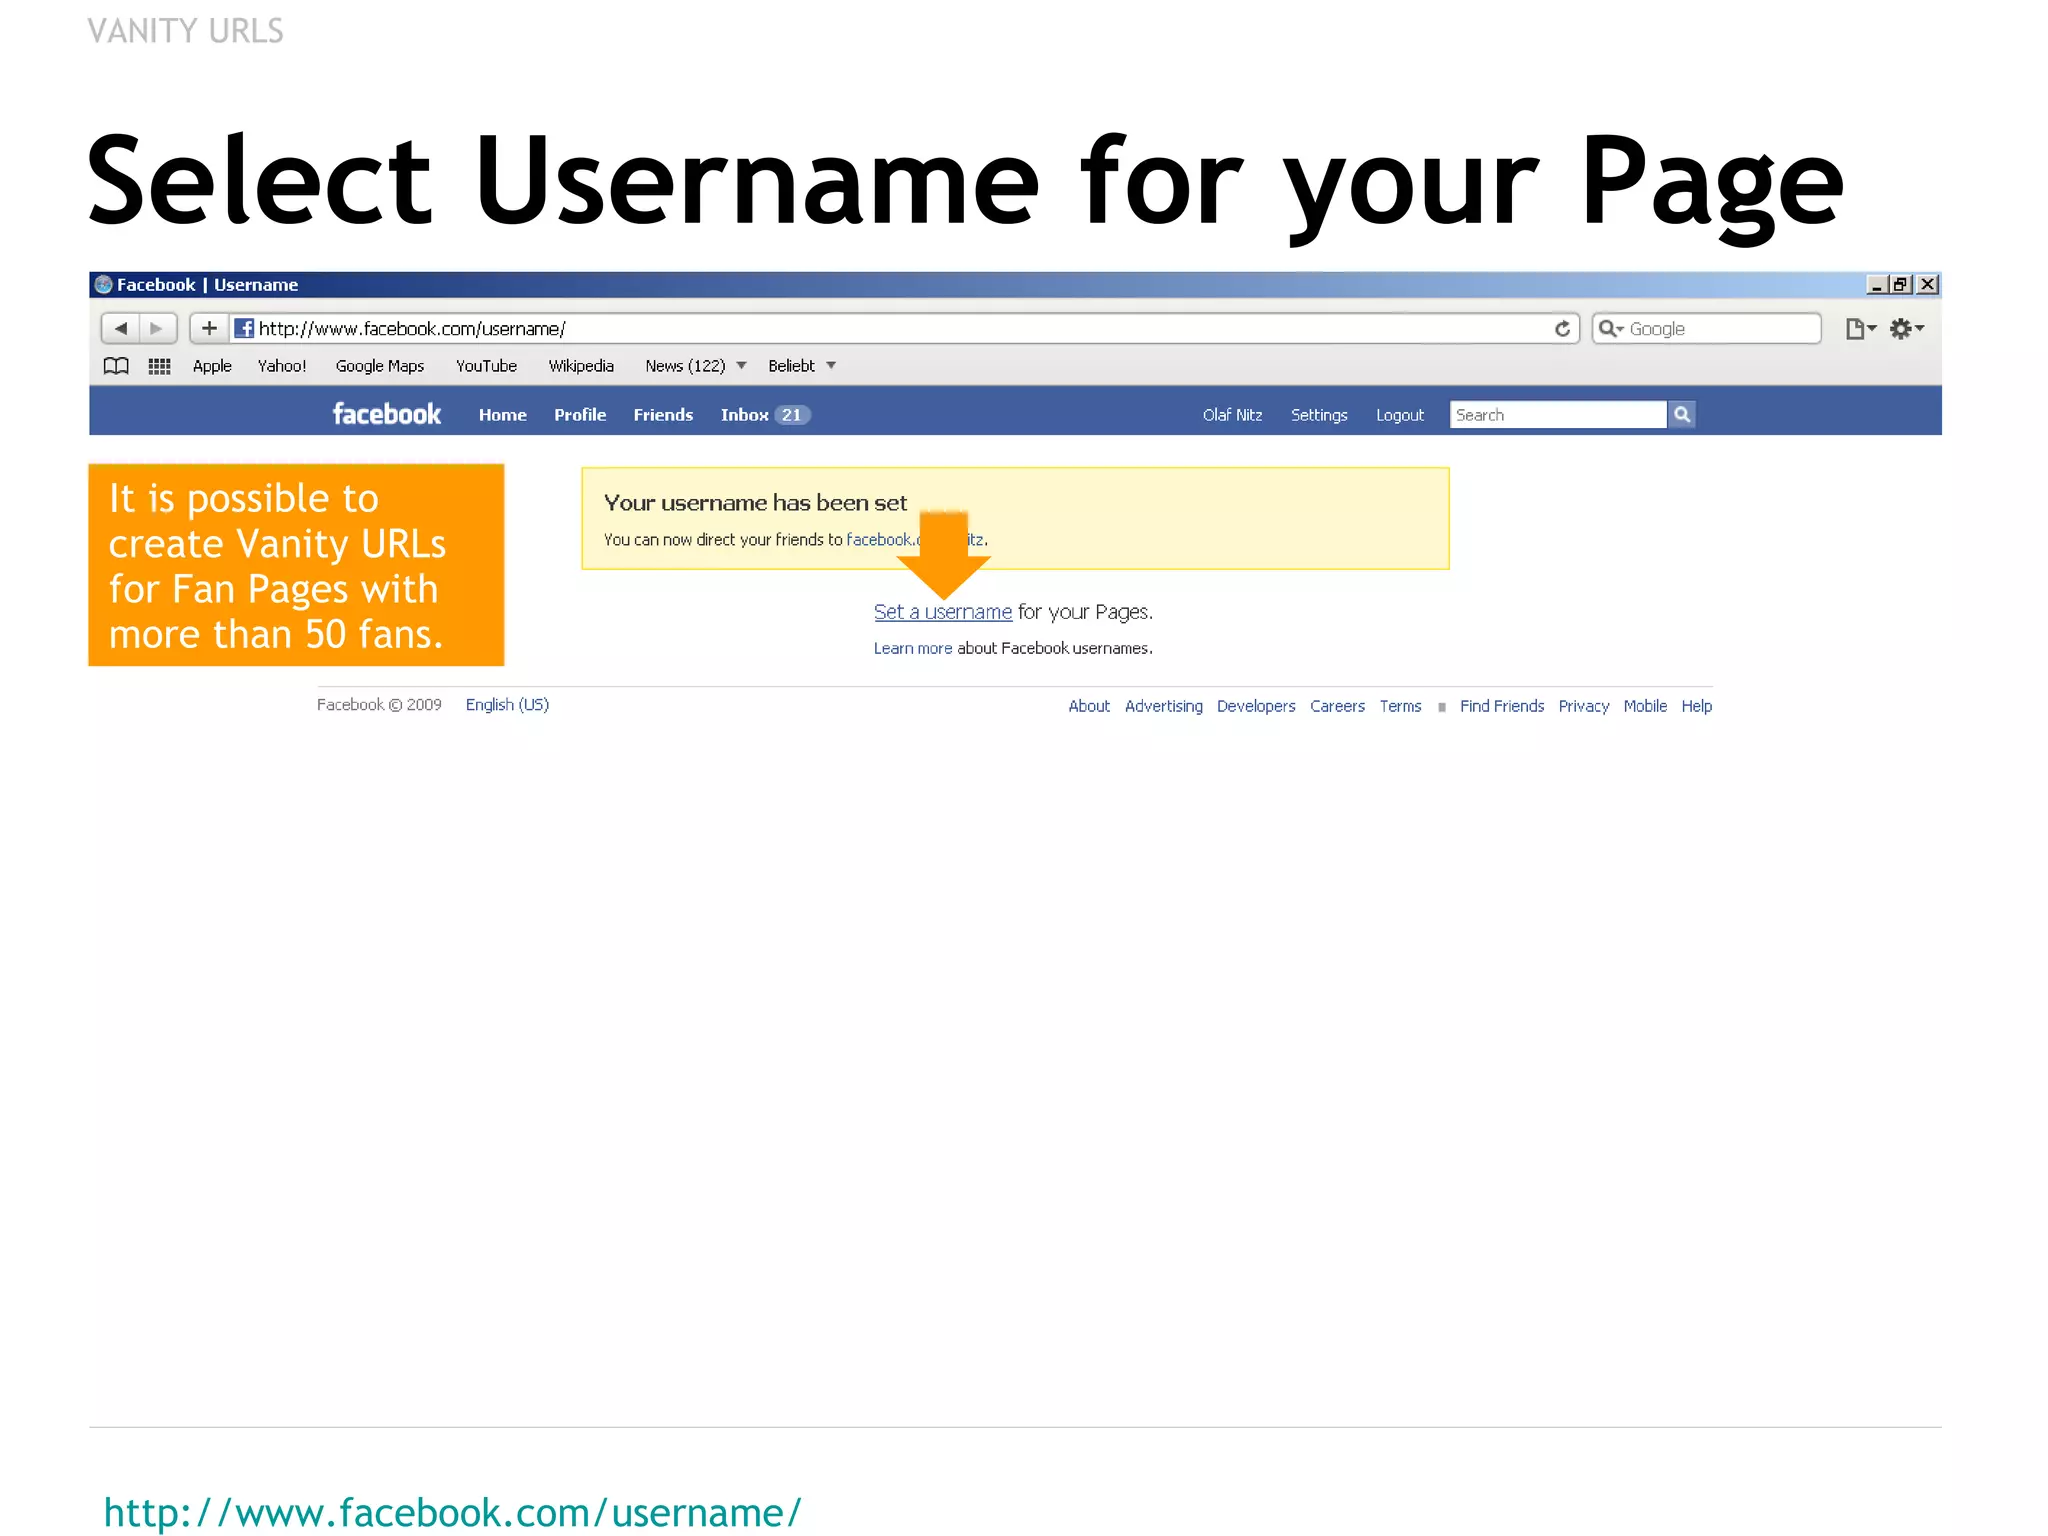Open the settings gear menu
This screenshot has width=2048, height=1536.
pyautogui.click(x=1906, y=329)
